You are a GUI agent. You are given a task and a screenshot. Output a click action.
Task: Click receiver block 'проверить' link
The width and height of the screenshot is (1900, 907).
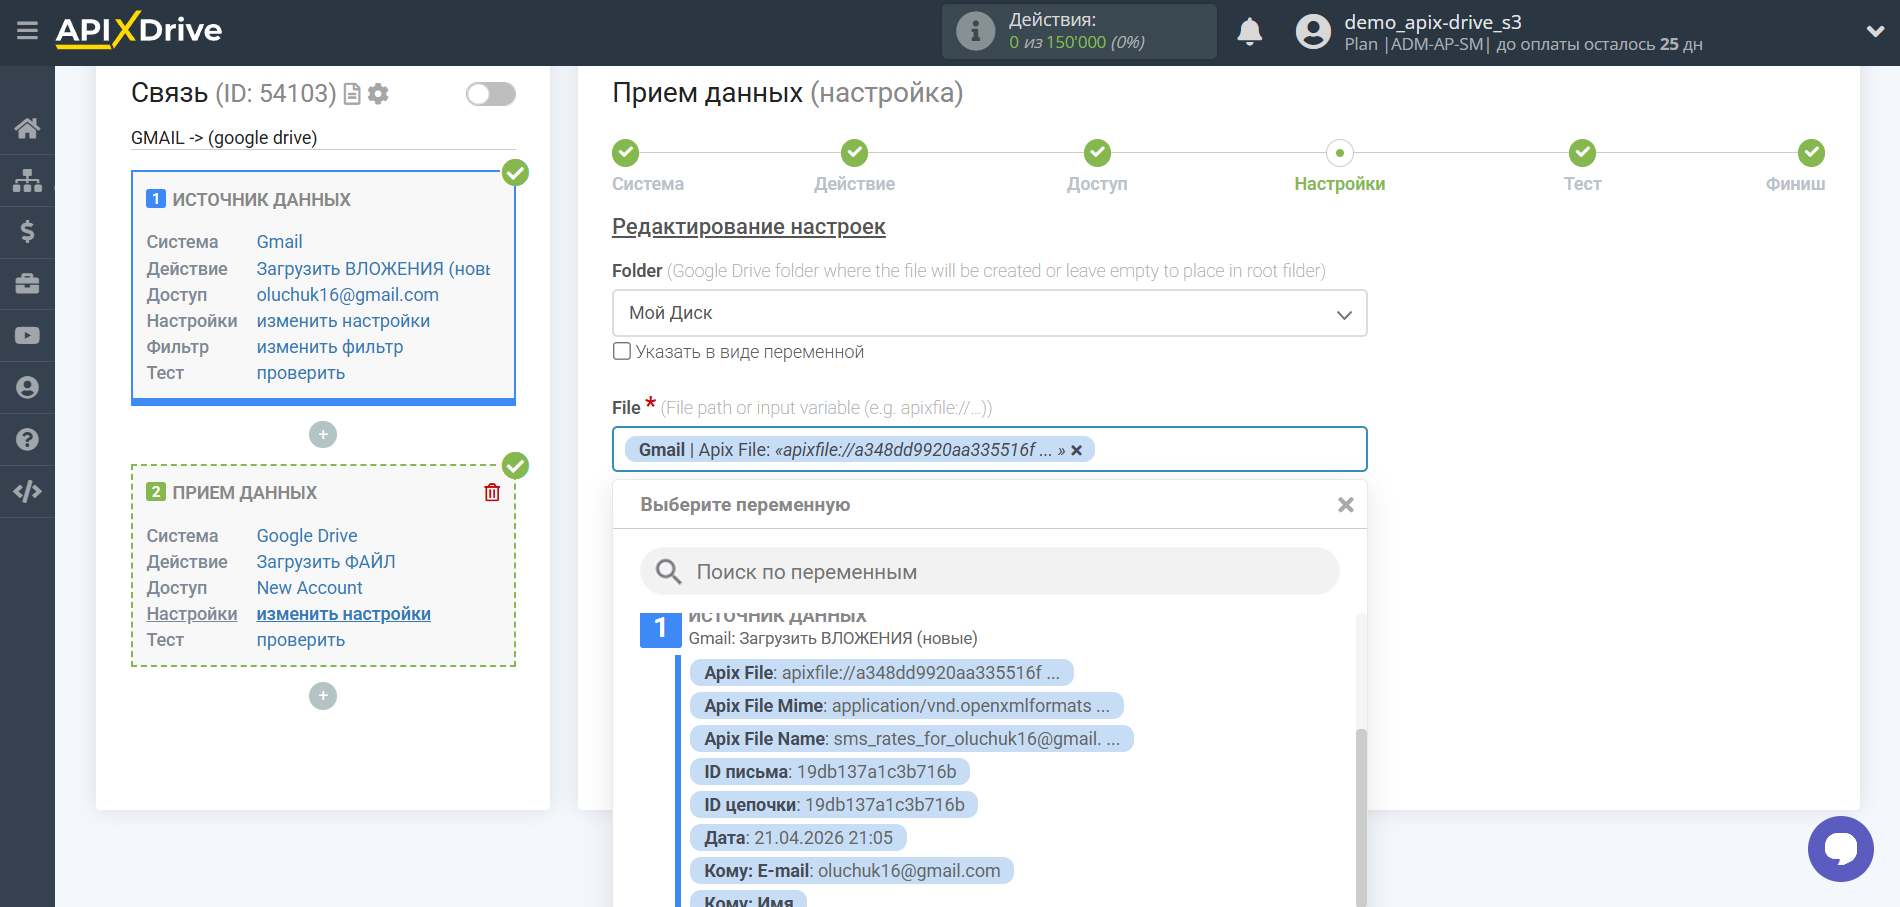pyautogui.click(x=301, y=640)
